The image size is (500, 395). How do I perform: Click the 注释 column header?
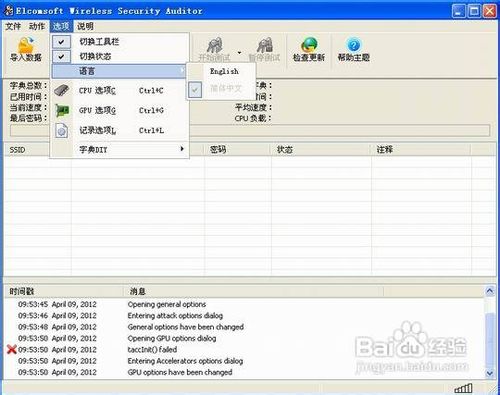click(385, 150)
